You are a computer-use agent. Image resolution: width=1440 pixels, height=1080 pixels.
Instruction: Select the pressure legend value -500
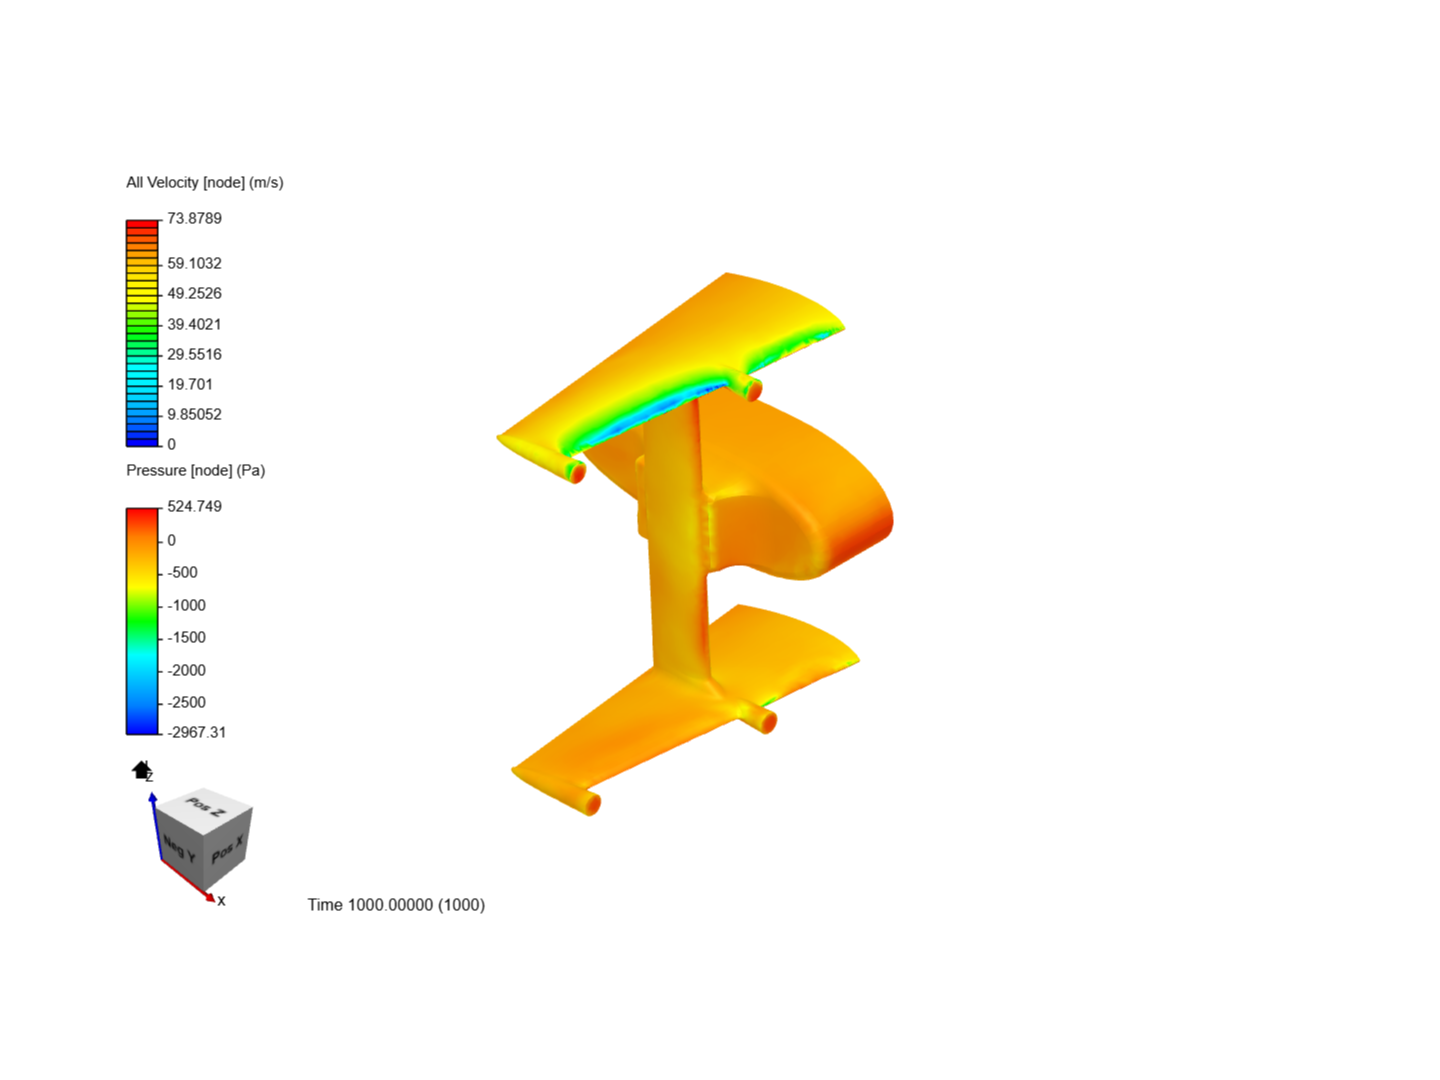coord(183,572)
